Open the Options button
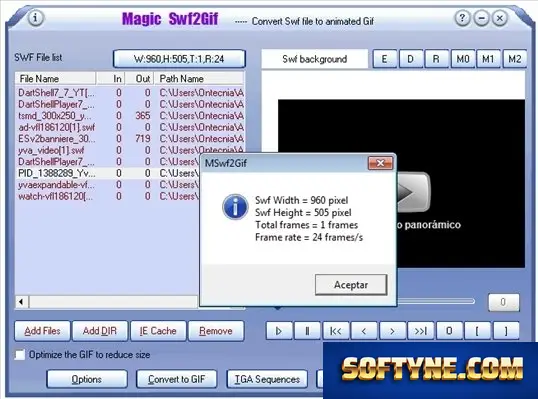This screenshot has width=538, height=399. point(87,379)
